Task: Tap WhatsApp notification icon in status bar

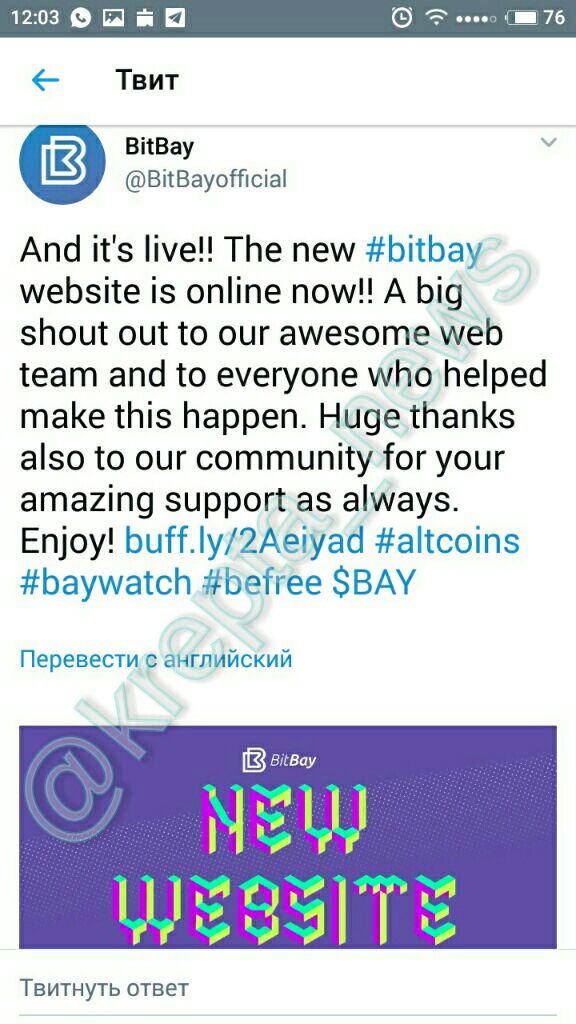Action: pos(81,17)
